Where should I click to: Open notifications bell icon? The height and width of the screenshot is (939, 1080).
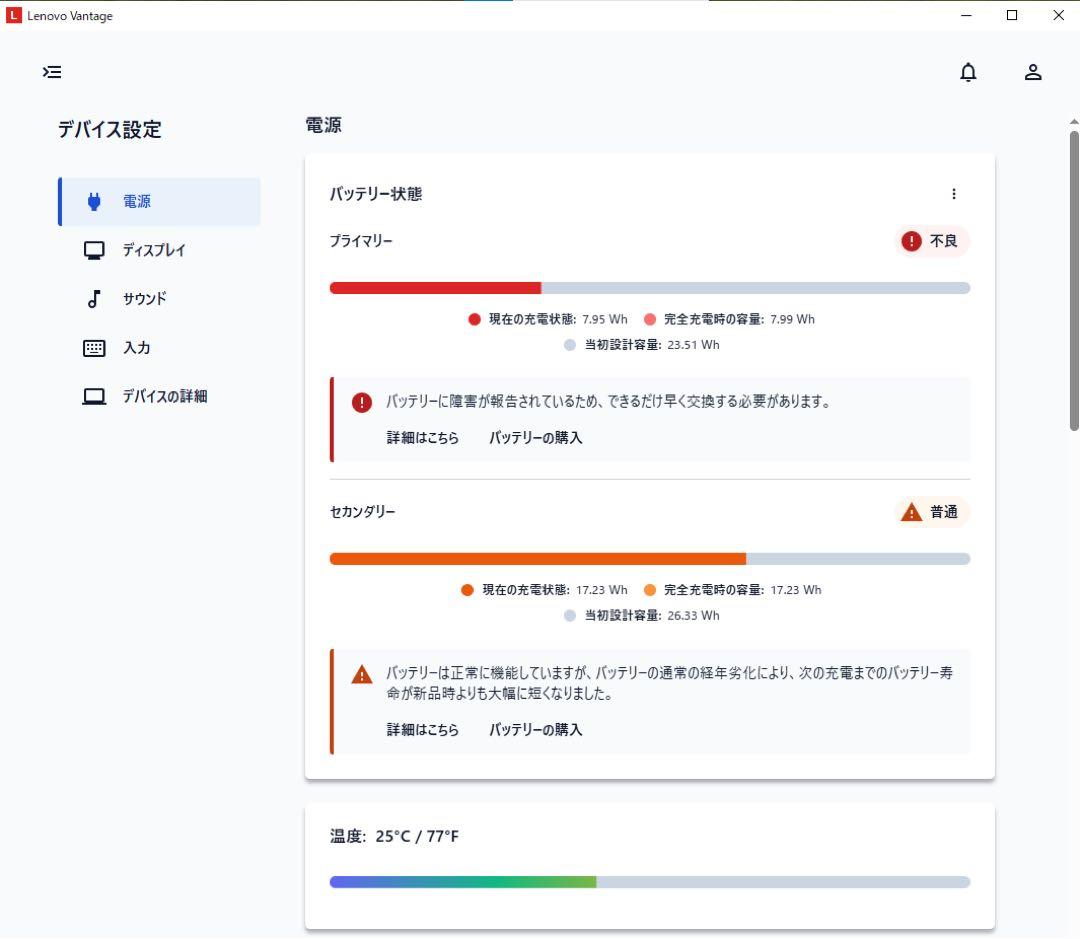(968, 72)
